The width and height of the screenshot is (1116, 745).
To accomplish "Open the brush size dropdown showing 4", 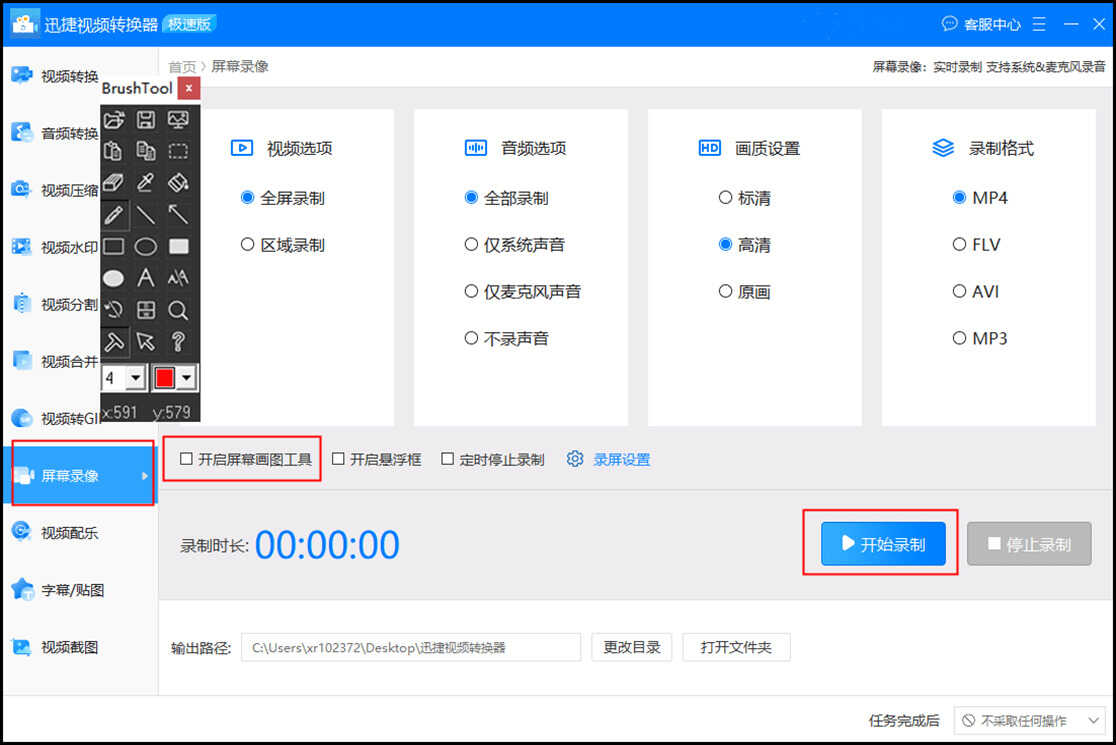I will click(135, 378).
